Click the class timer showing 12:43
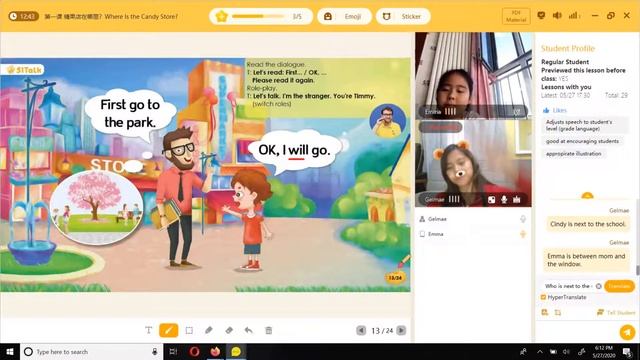The width and height of the screenshot is (640, 360). pos(24,16)
